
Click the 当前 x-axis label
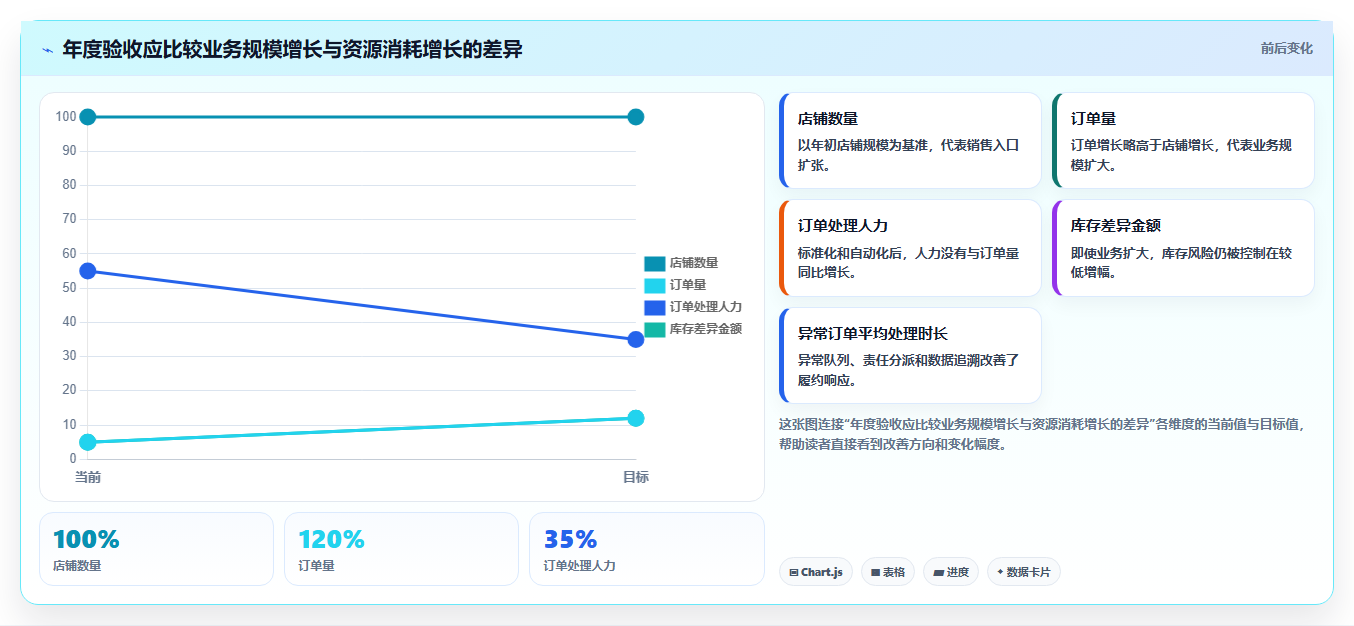click(88, 477)
